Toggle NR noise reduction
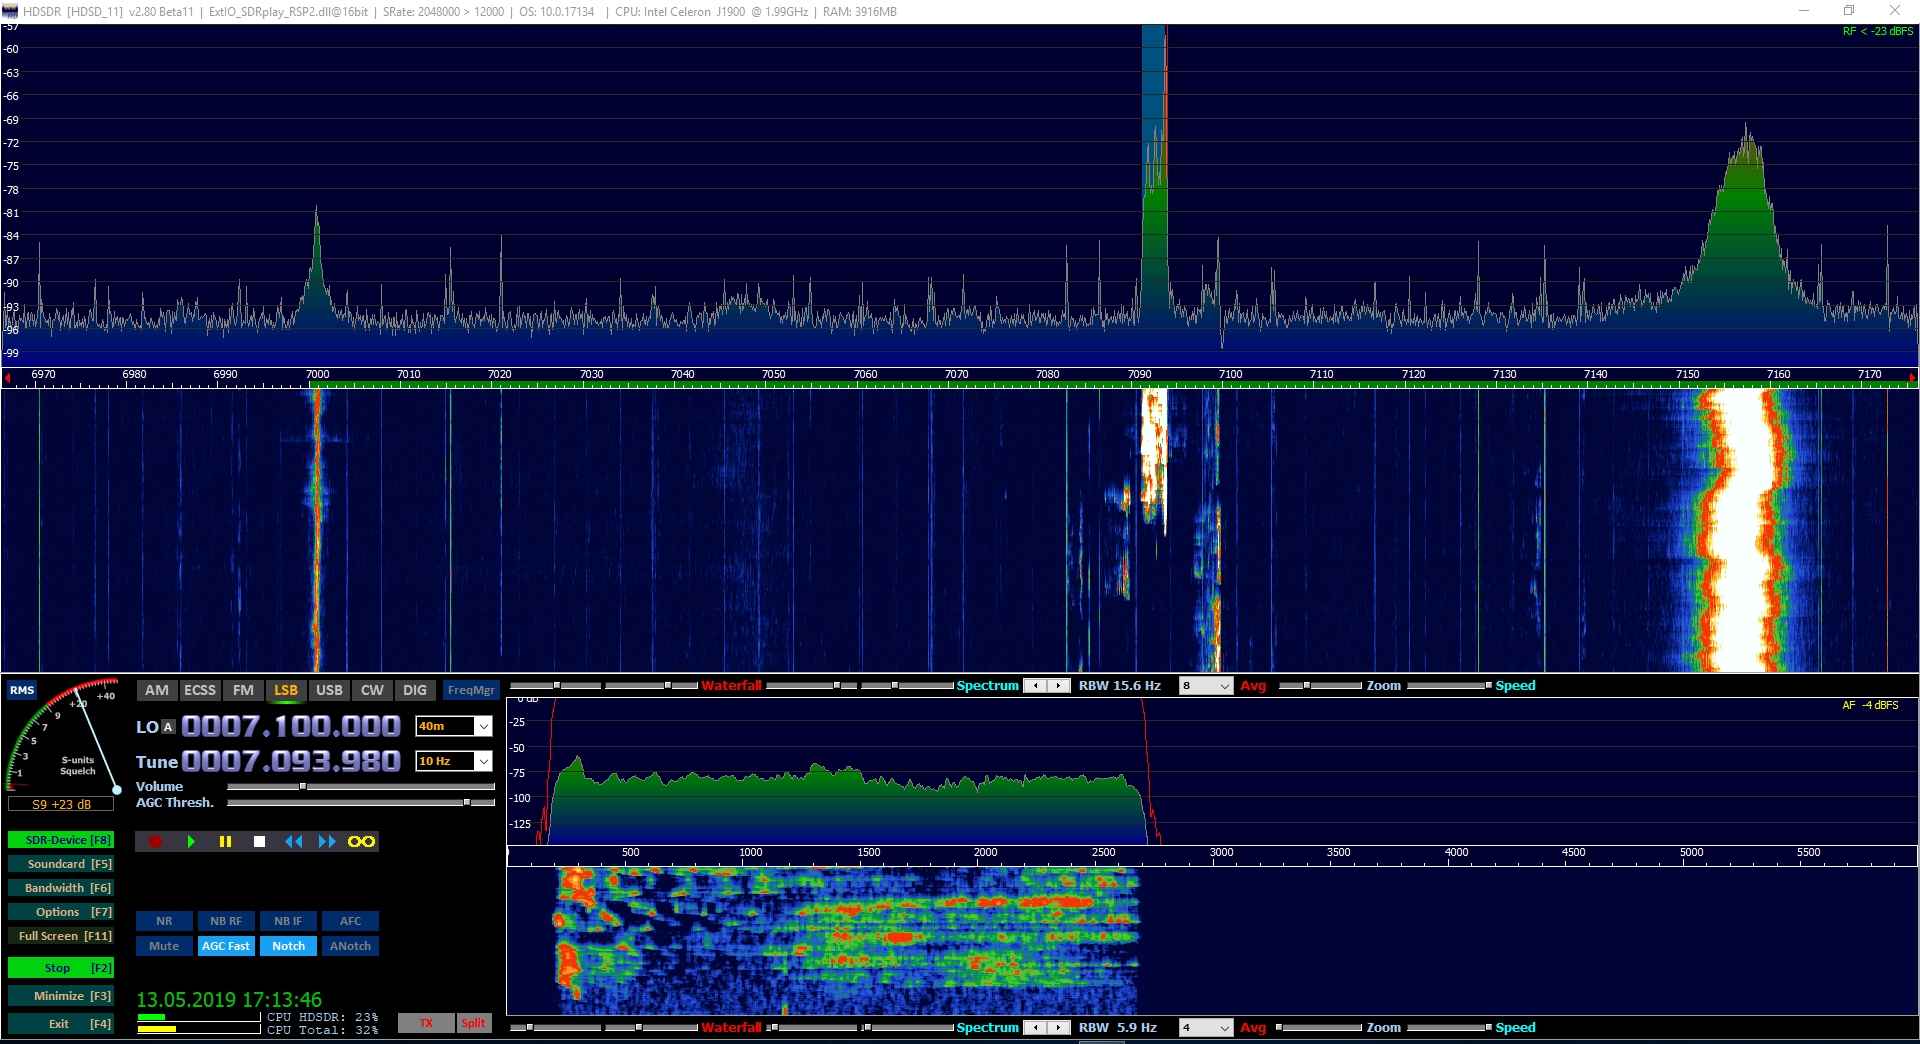Screen dimensions: 1920x1044 click(164, 921)
